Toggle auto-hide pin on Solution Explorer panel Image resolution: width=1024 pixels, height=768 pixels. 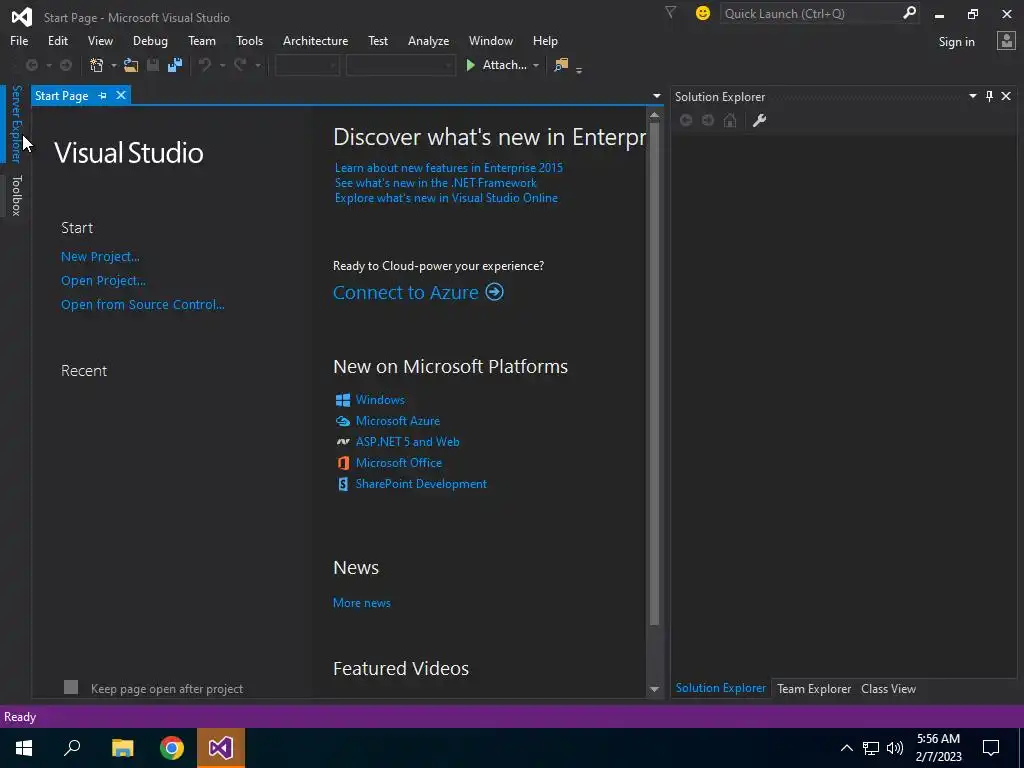[x=989, y=97]
